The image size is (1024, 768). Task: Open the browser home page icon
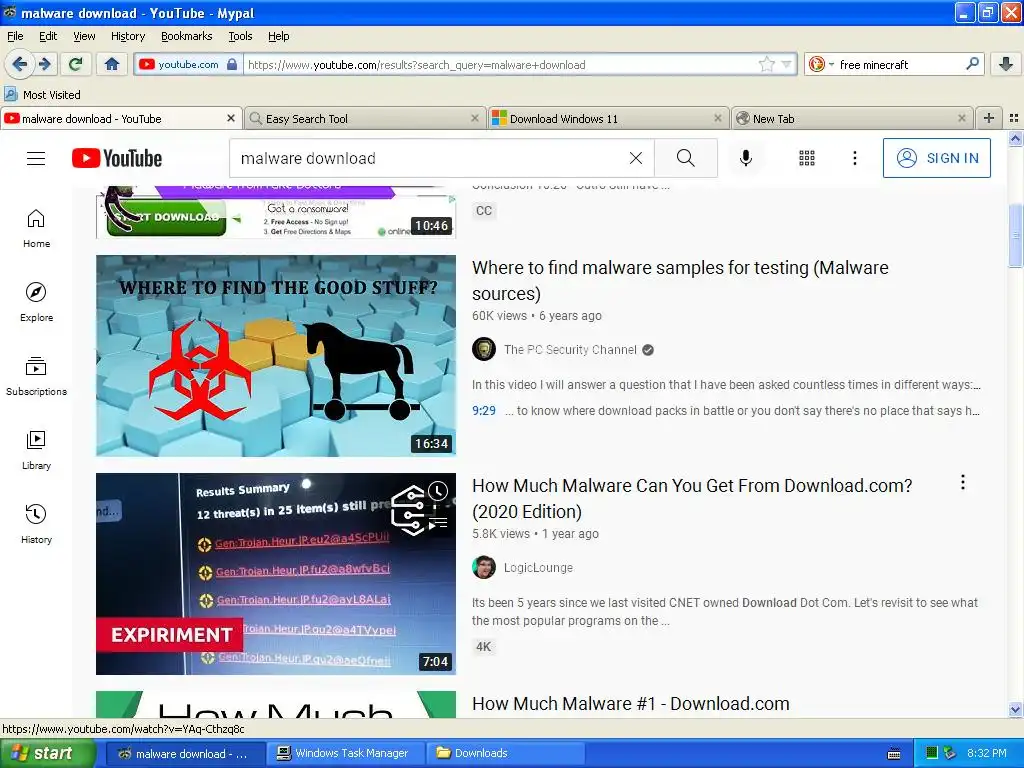tap(112, 64)
